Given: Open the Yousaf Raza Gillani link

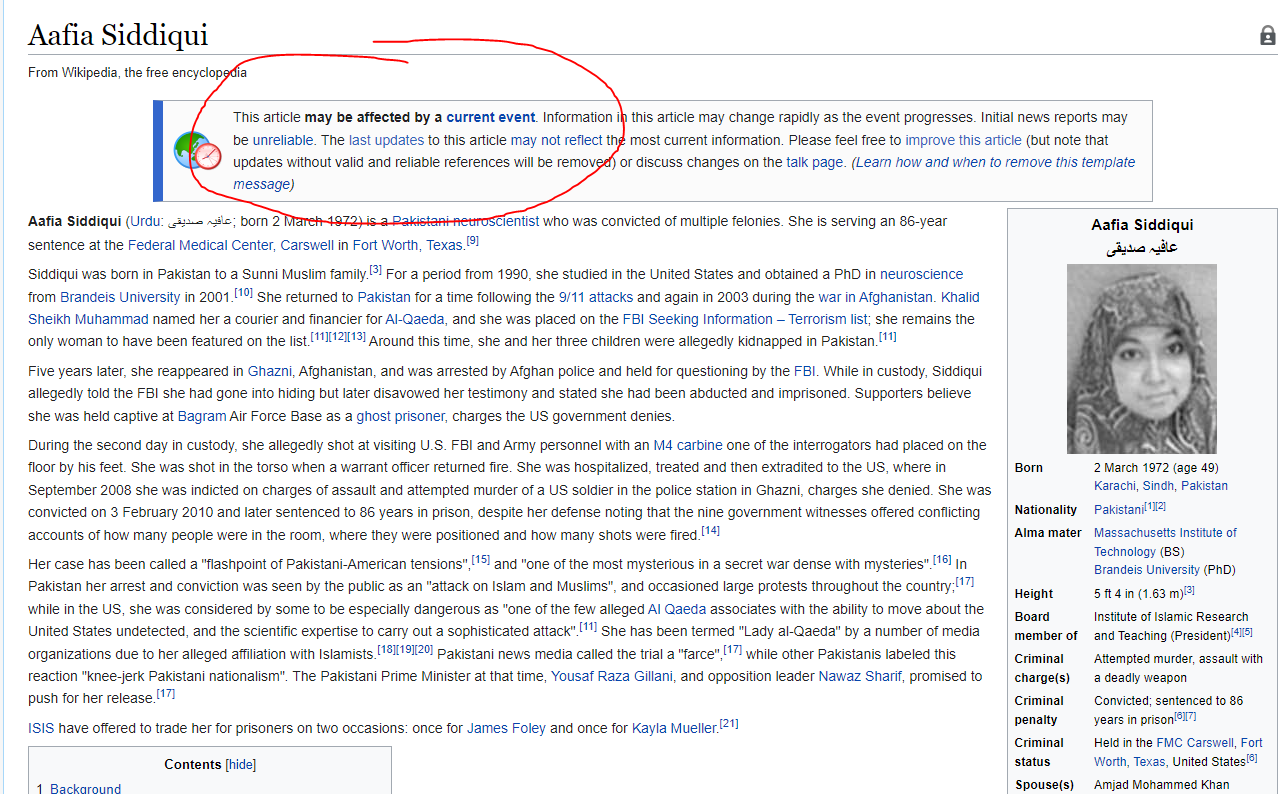Looking at the screenshot, I should tap(613, 676).
